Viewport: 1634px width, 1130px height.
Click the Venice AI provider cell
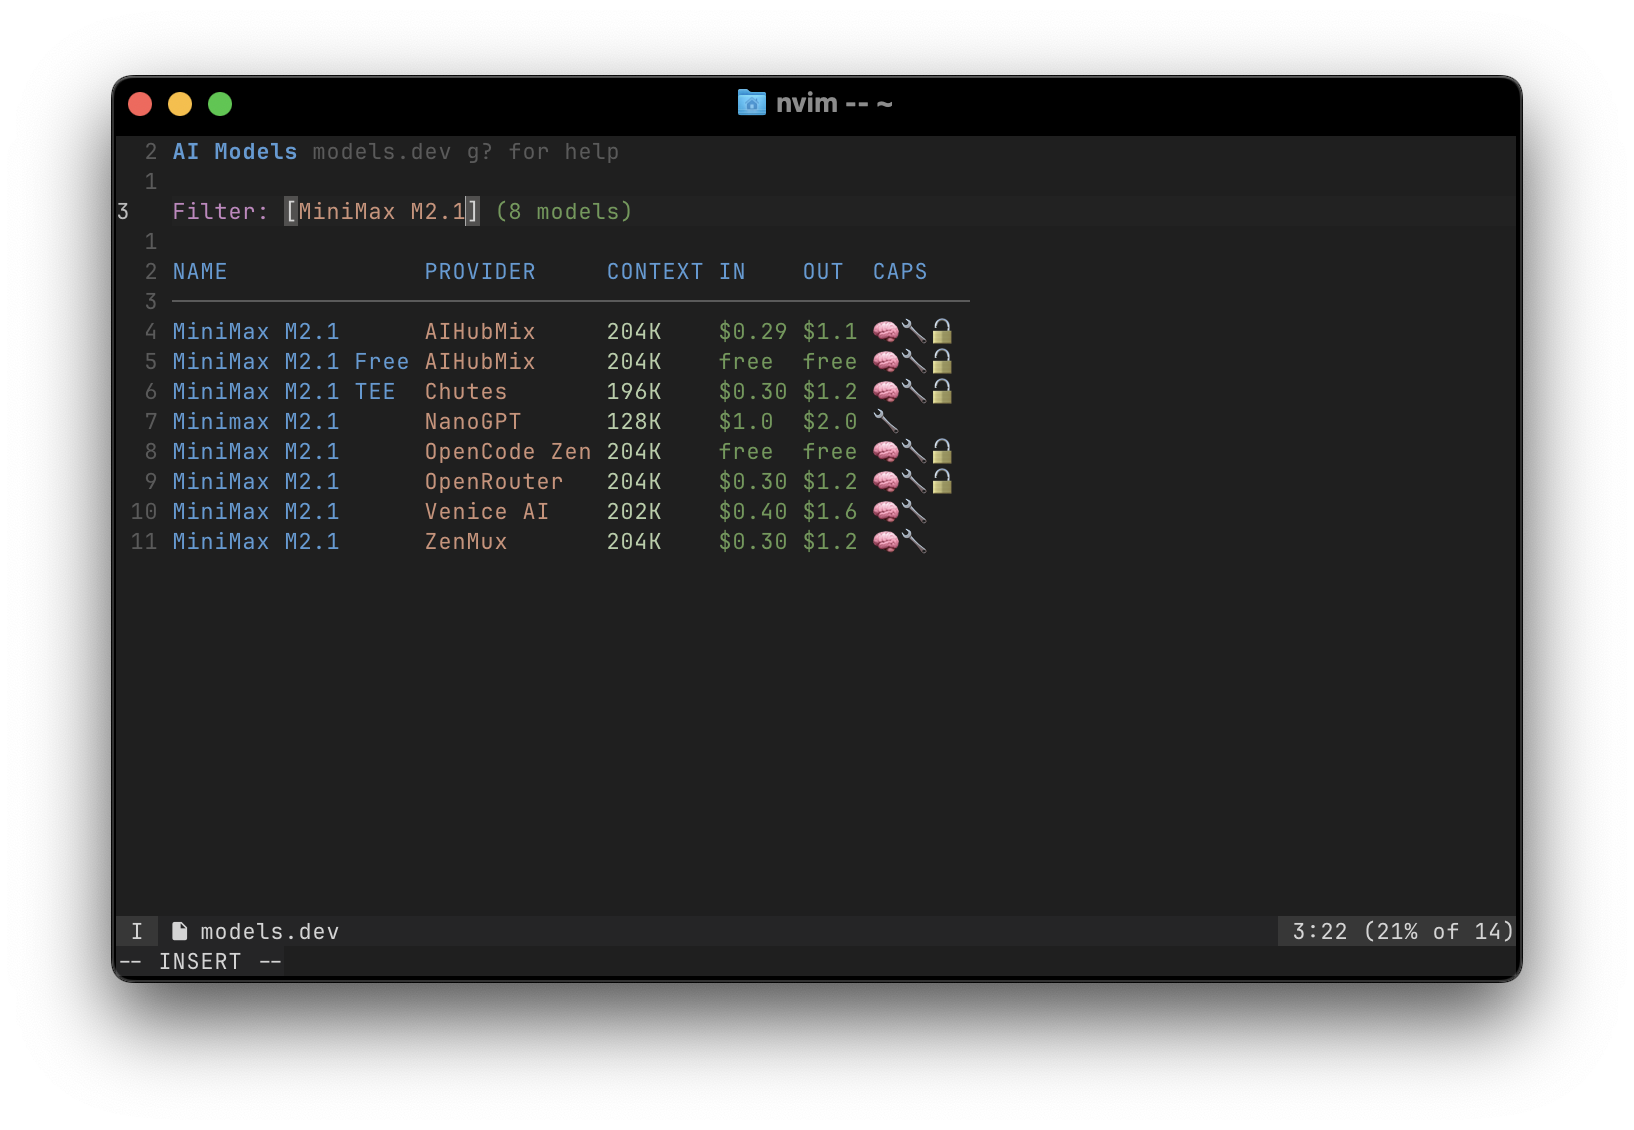pyautogui.click(x=487, y=511)
